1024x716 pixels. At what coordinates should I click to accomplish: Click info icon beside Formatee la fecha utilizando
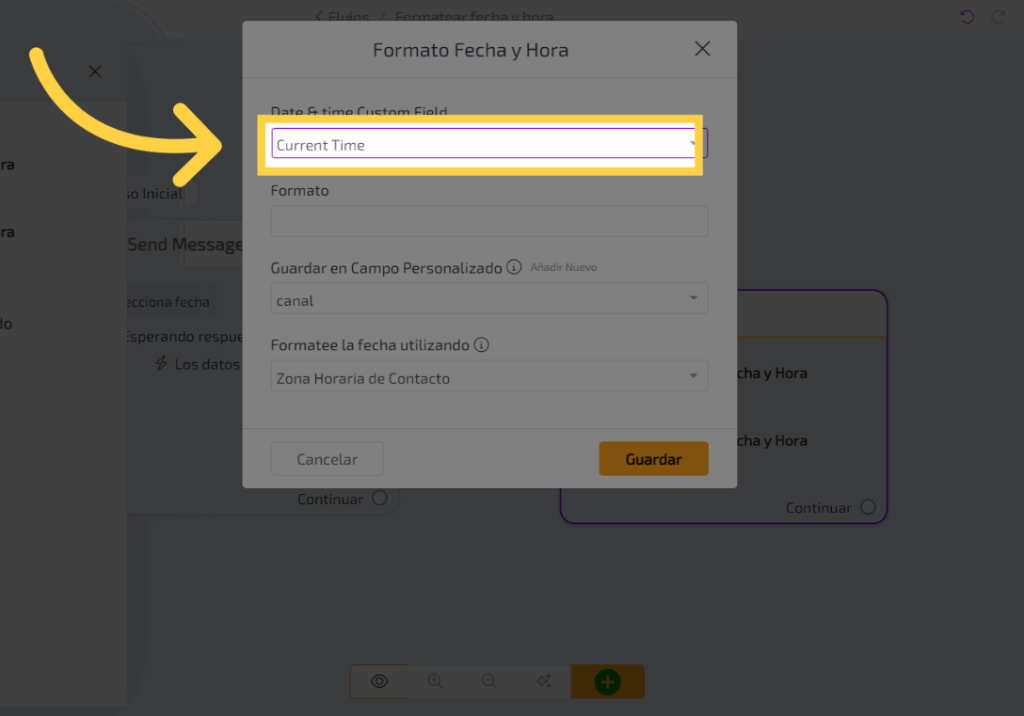[x=481, y=345]
